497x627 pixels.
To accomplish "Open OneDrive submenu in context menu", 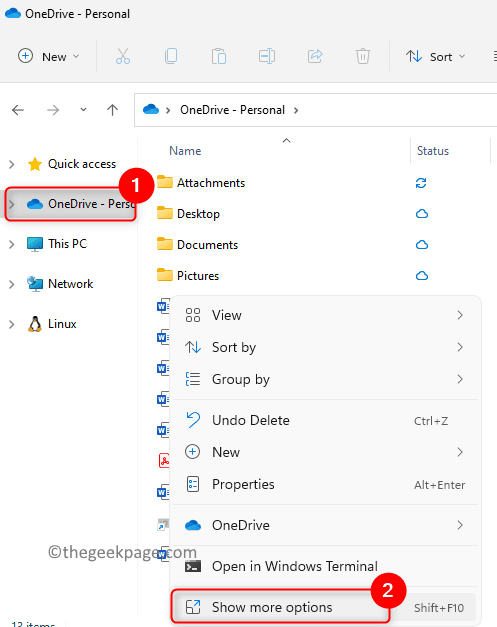I will pyautogui.click(x=325, y=525).
